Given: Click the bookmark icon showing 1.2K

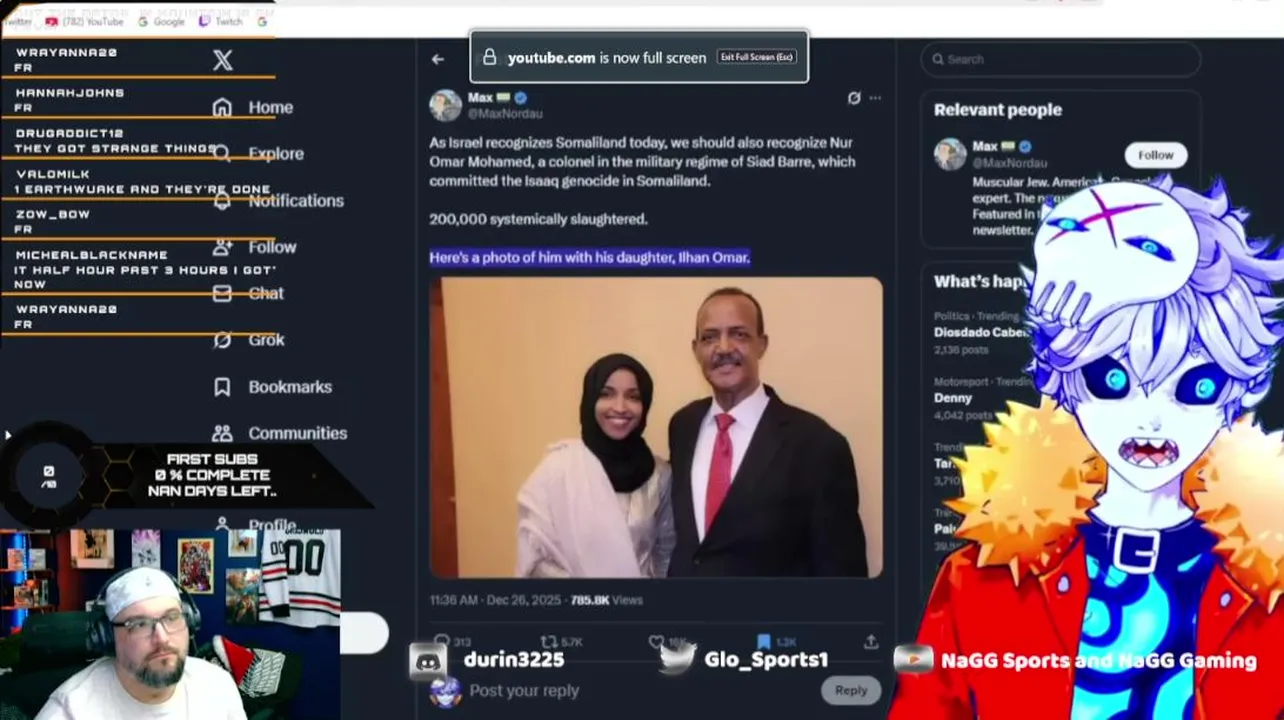Looking at the screenshot, I should [x=763, y=642].
